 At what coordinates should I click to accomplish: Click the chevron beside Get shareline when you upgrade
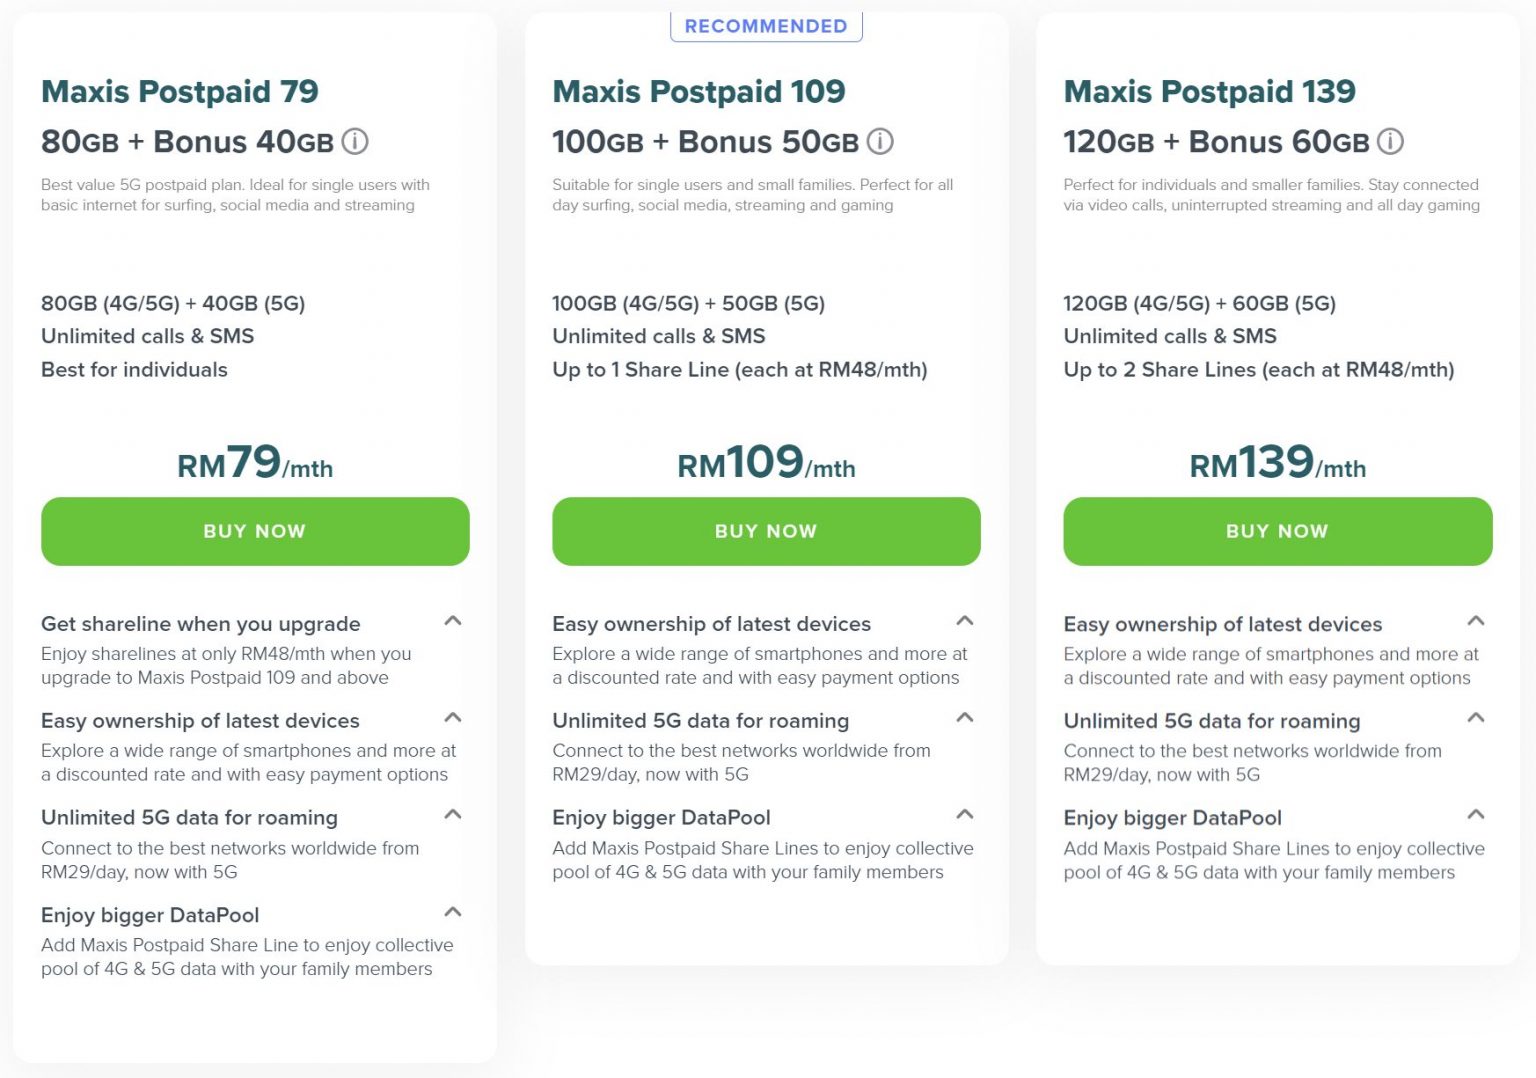[x=452, y=621]
